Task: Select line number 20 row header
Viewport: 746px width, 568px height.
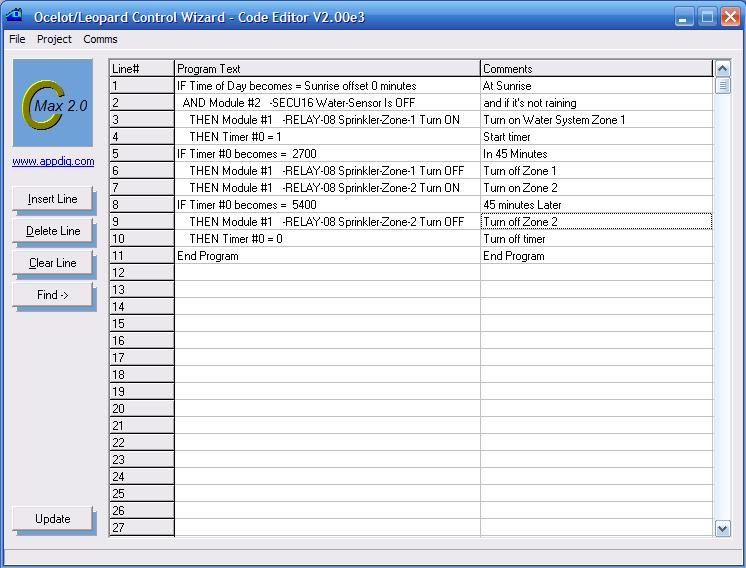Action: click(x=141, y=409)
